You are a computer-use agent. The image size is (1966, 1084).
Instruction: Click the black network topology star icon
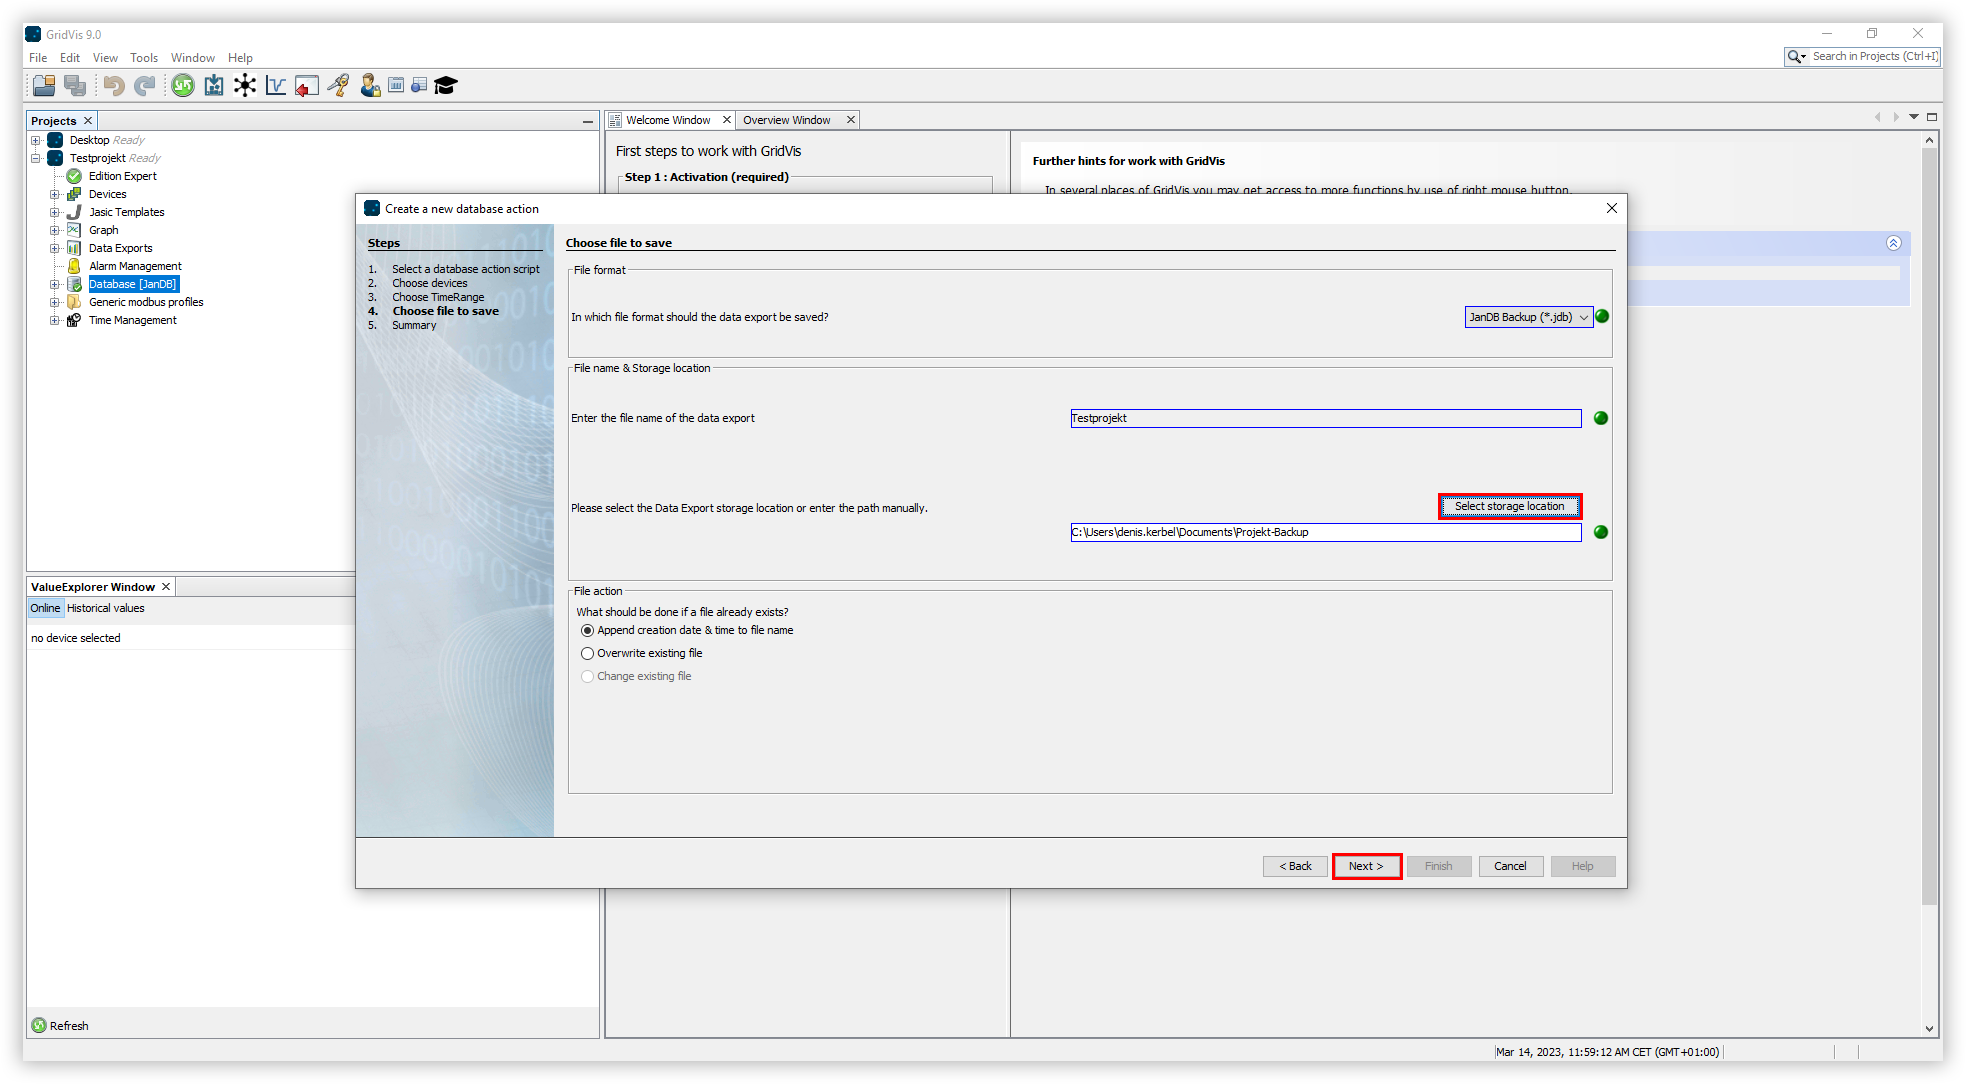[x=245, y=86]
